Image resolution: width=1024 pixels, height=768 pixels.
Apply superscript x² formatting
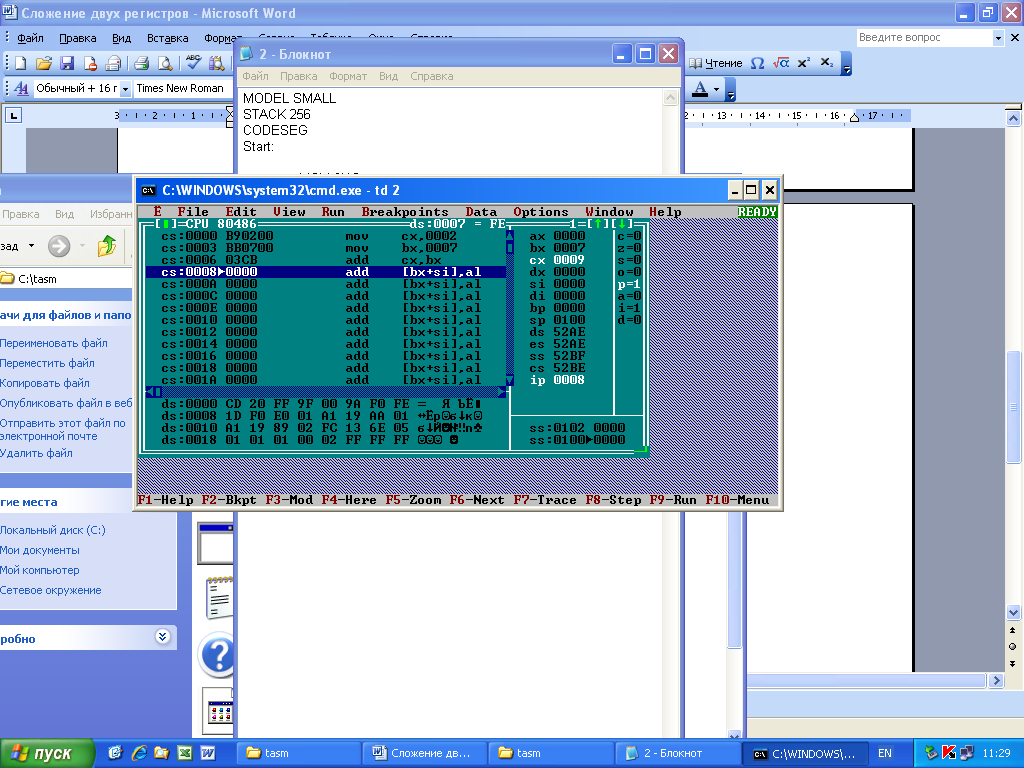pyautogui.click(x=804, y=63)
